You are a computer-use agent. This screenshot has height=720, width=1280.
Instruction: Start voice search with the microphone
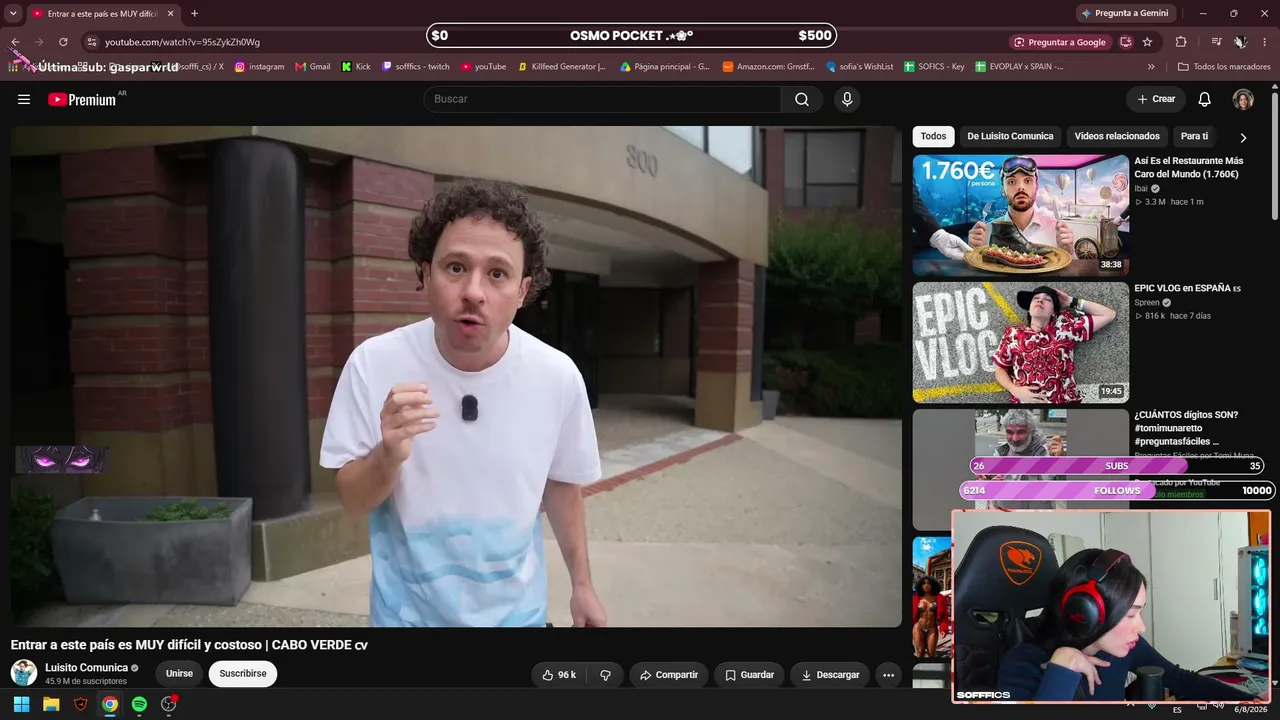click(847, 99)
